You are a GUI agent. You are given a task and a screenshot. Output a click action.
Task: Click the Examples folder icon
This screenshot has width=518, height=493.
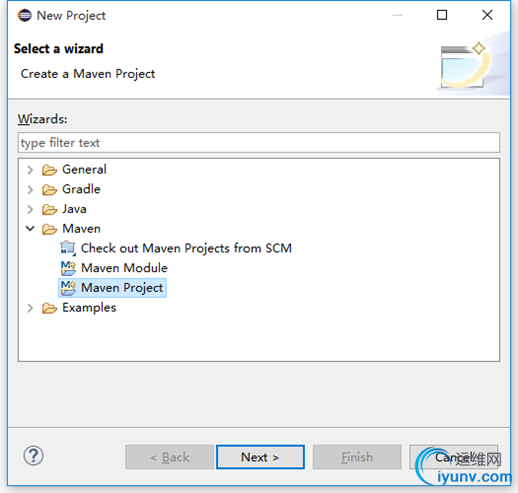[x=50, y=308]
